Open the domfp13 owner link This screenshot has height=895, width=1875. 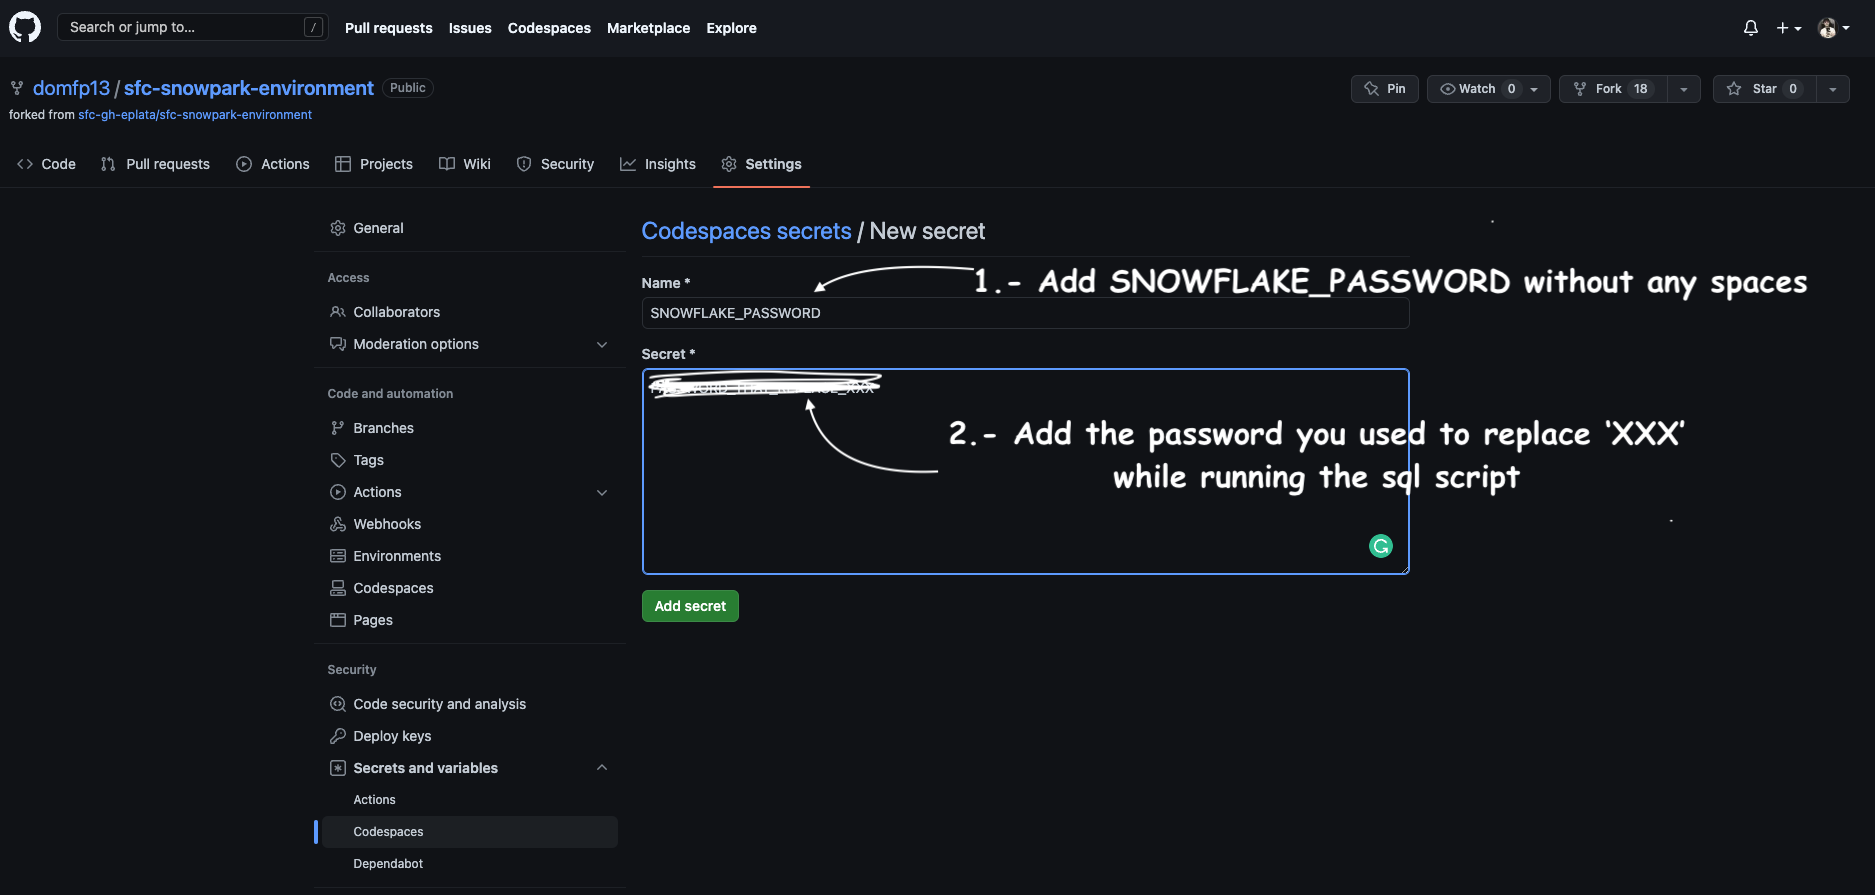coord(71,88)
